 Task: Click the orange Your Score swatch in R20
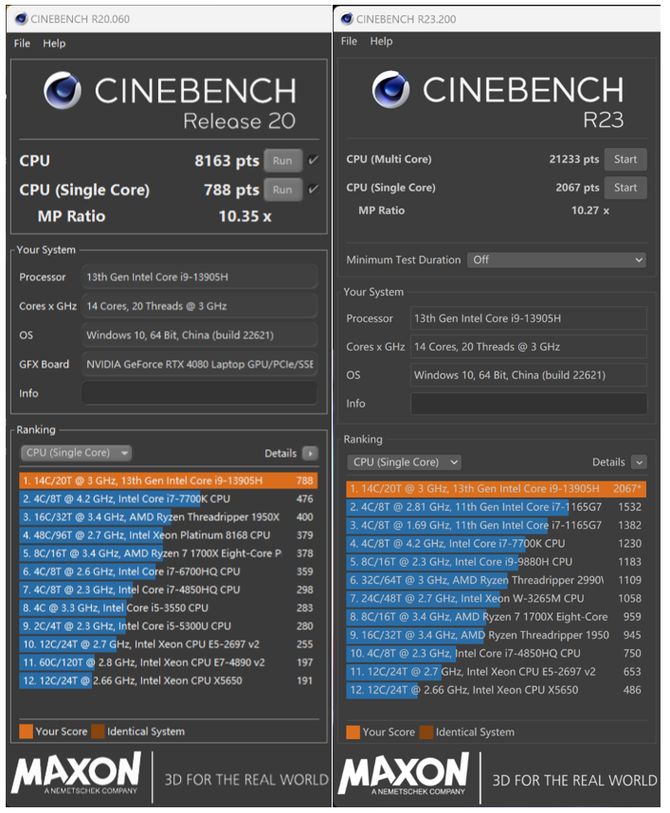[26, 732]
